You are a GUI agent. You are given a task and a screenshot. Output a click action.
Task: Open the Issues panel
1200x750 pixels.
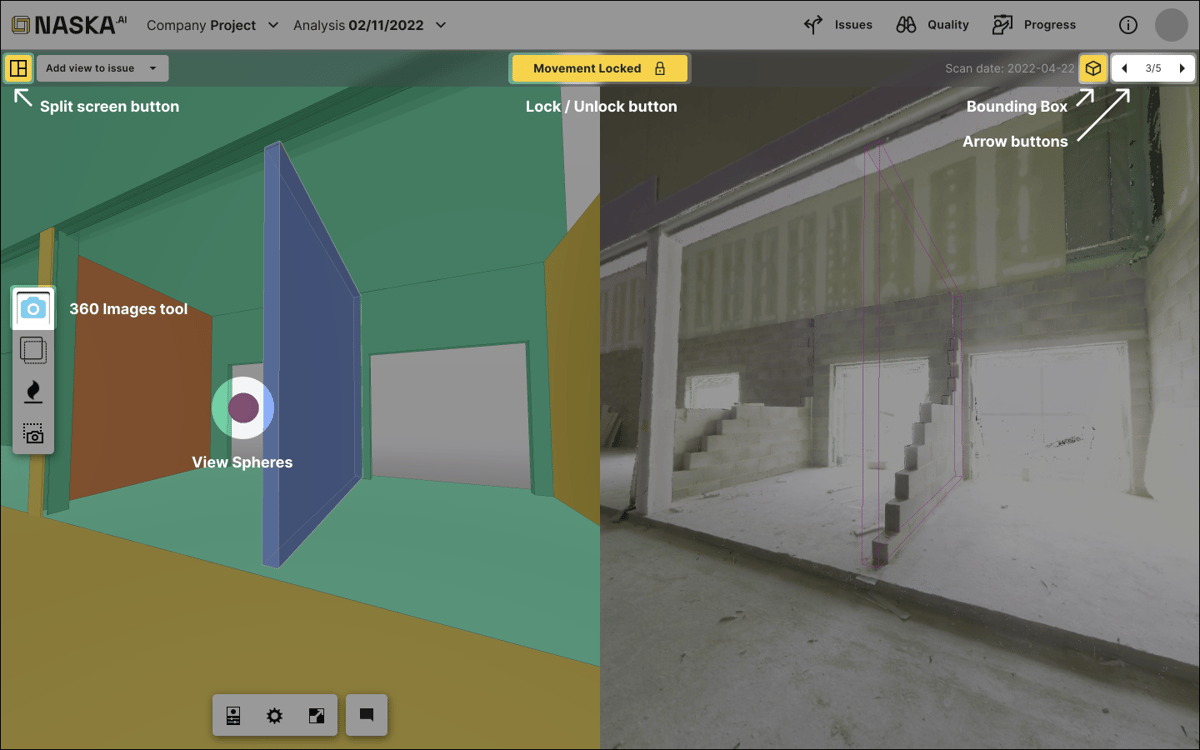(x=838, y=24)
